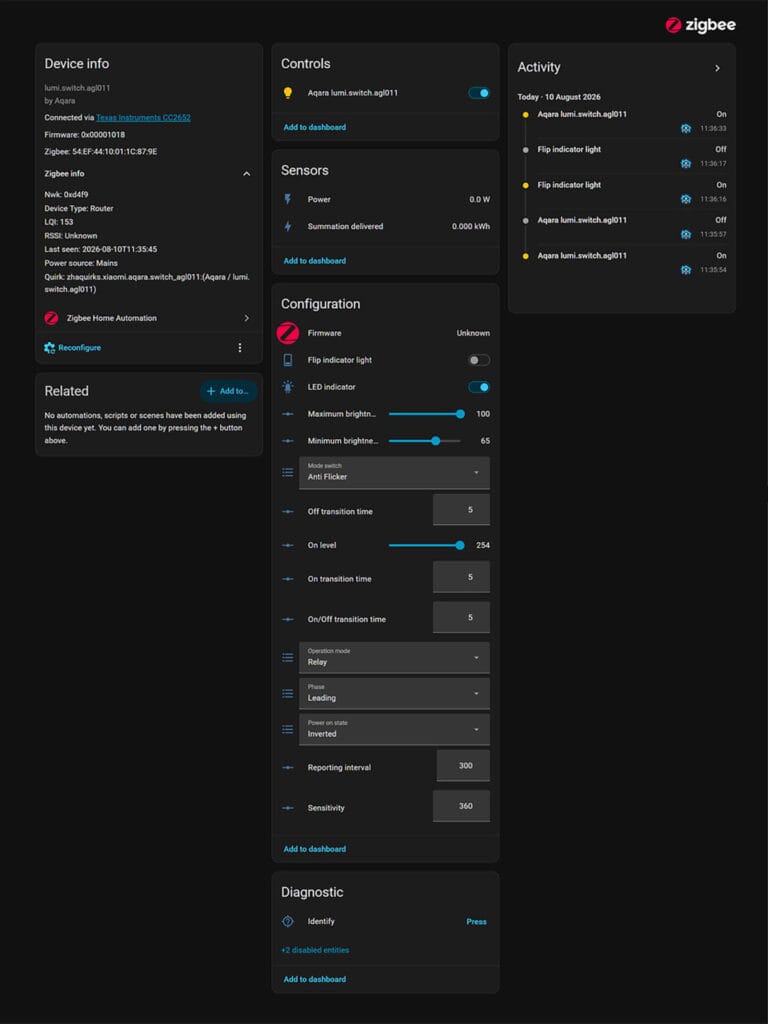
Task: Click the Press button for Identify
Action: pos(477,921)
